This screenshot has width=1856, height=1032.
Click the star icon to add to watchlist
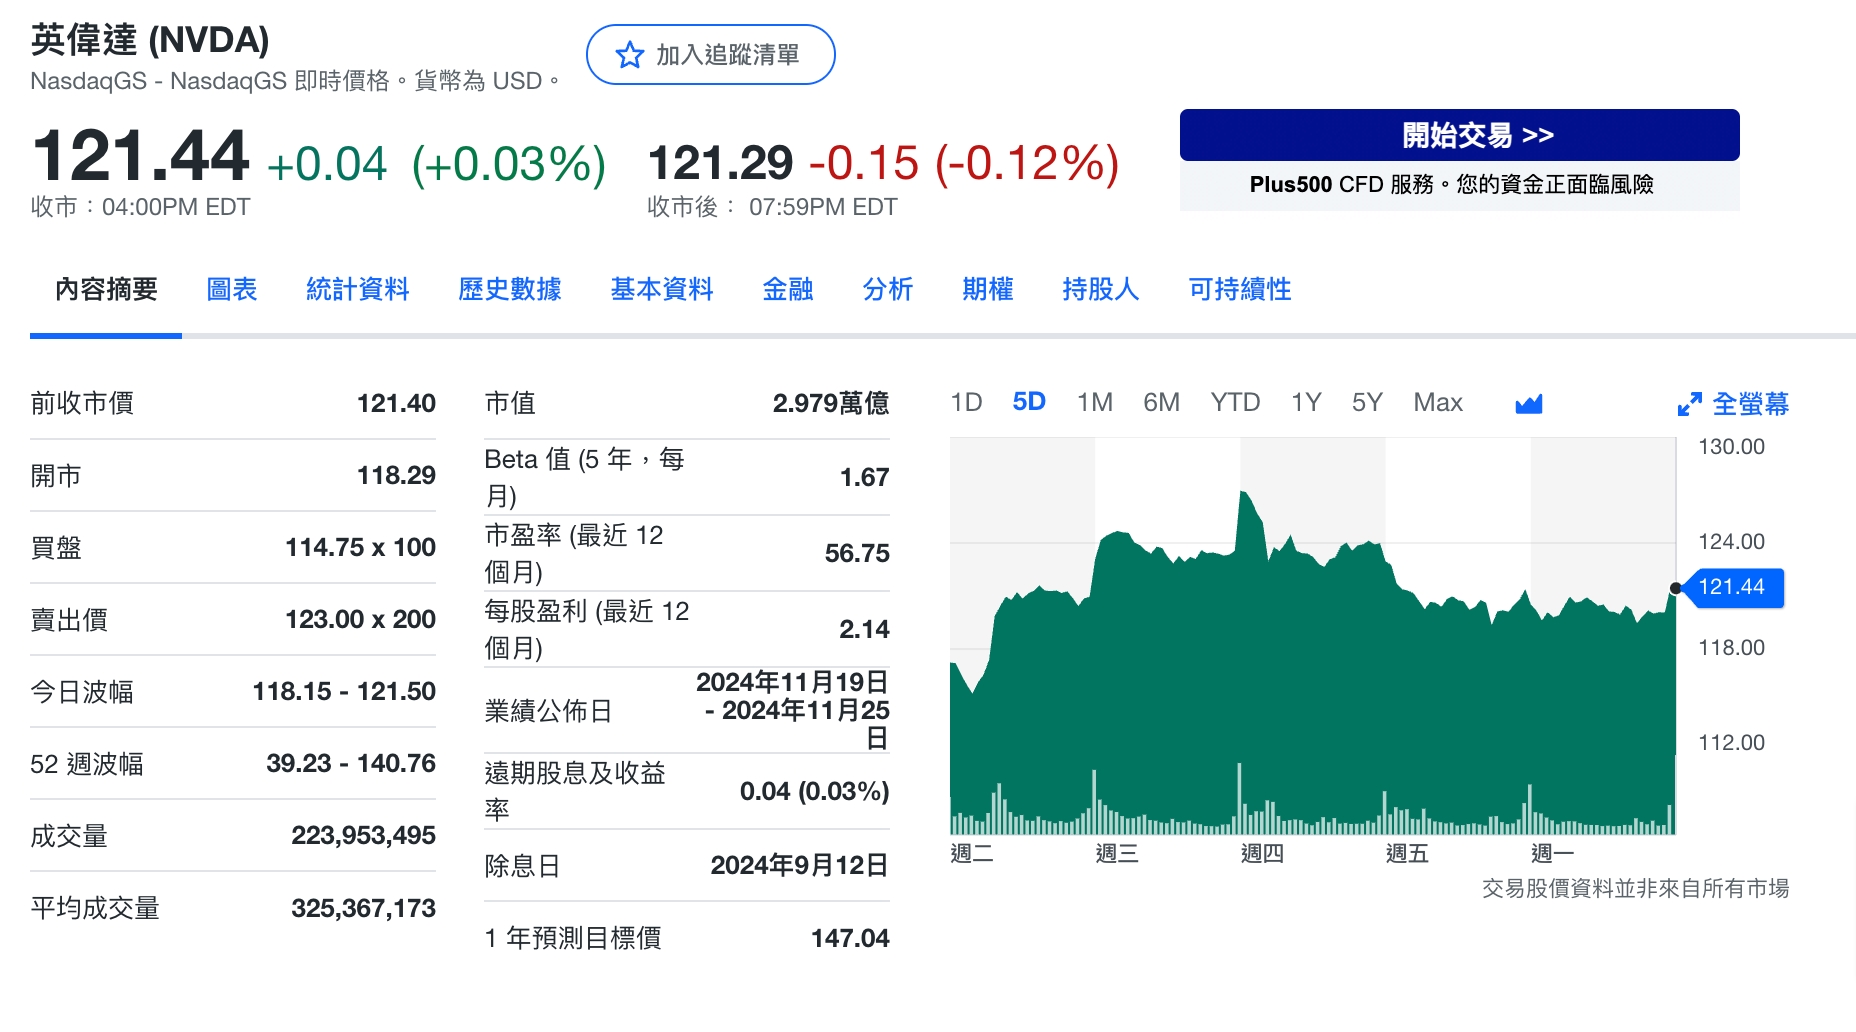[x=629, y=55]
